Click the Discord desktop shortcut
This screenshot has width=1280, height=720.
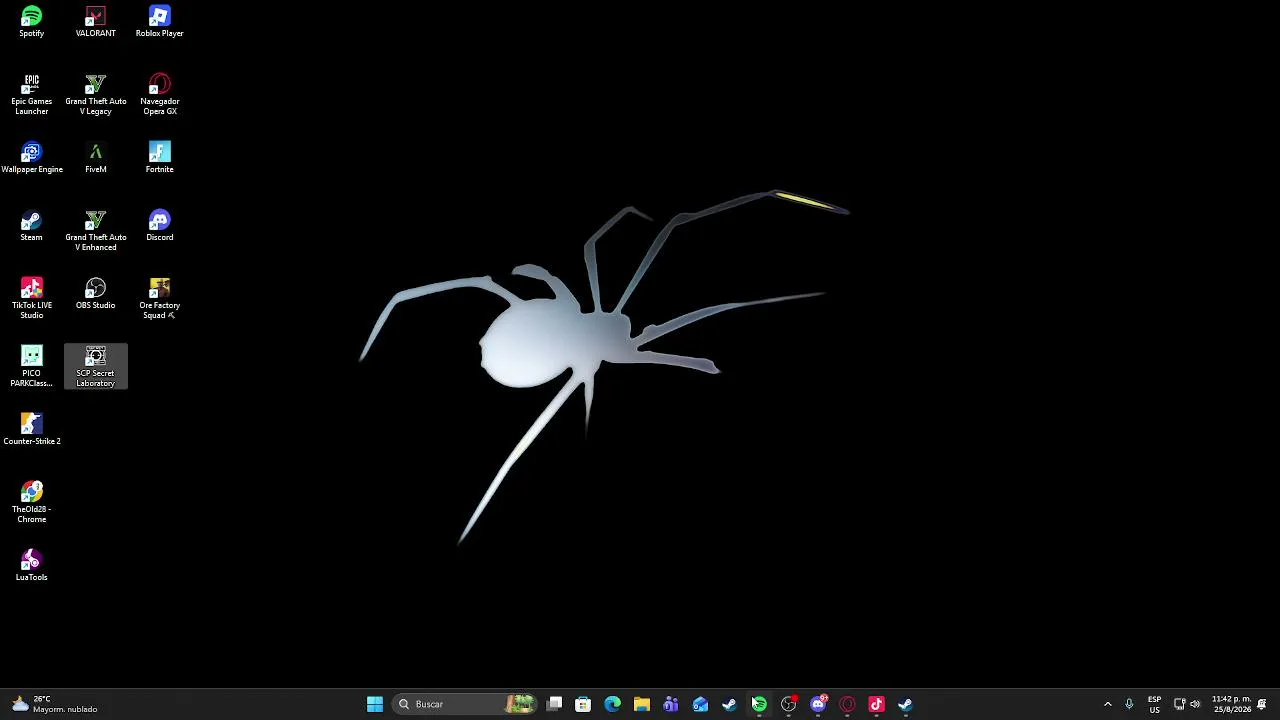(159, 226)
